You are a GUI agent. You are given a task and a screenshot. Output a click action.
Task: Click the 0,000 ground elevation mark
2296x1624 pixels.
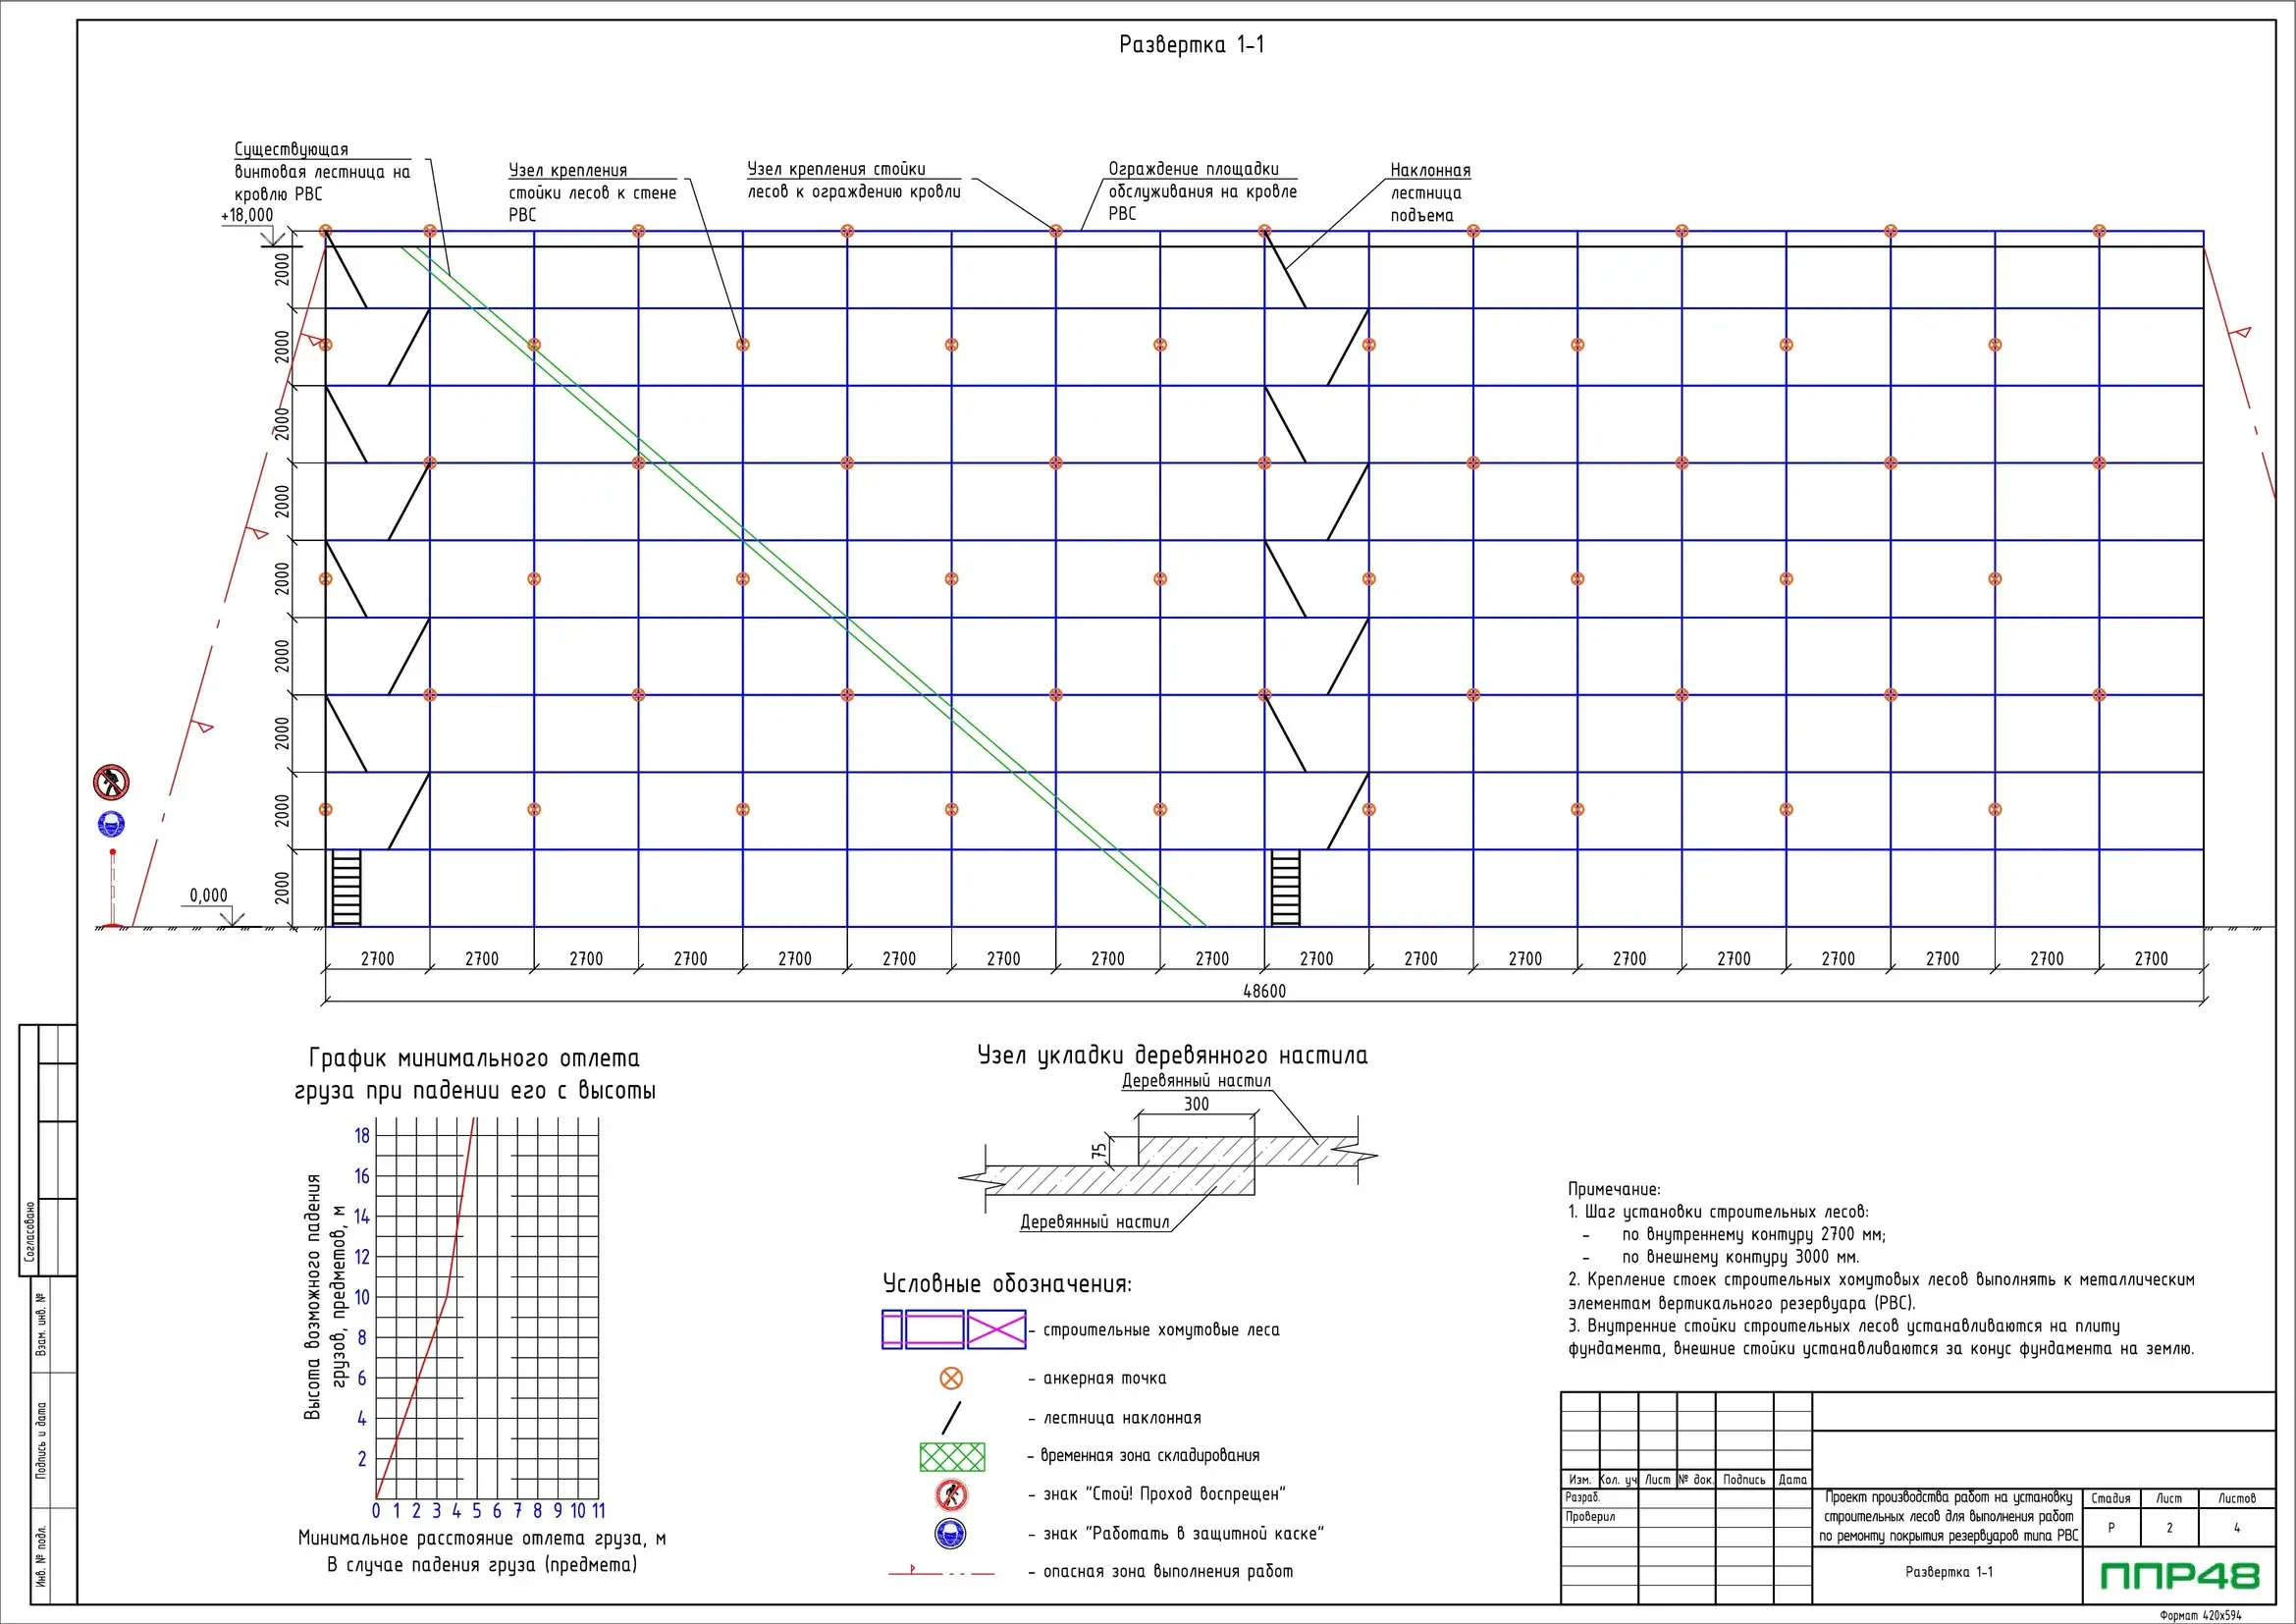point(208,896)
